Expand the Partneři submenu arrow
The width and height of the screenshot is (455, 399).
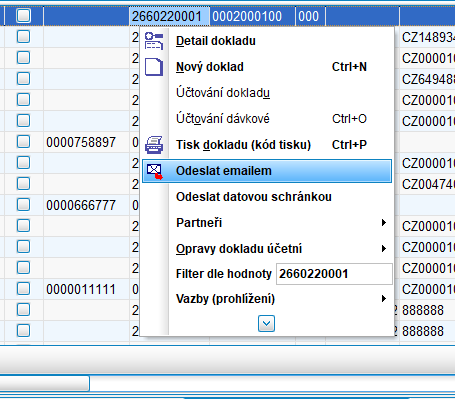tap(384, 223)
